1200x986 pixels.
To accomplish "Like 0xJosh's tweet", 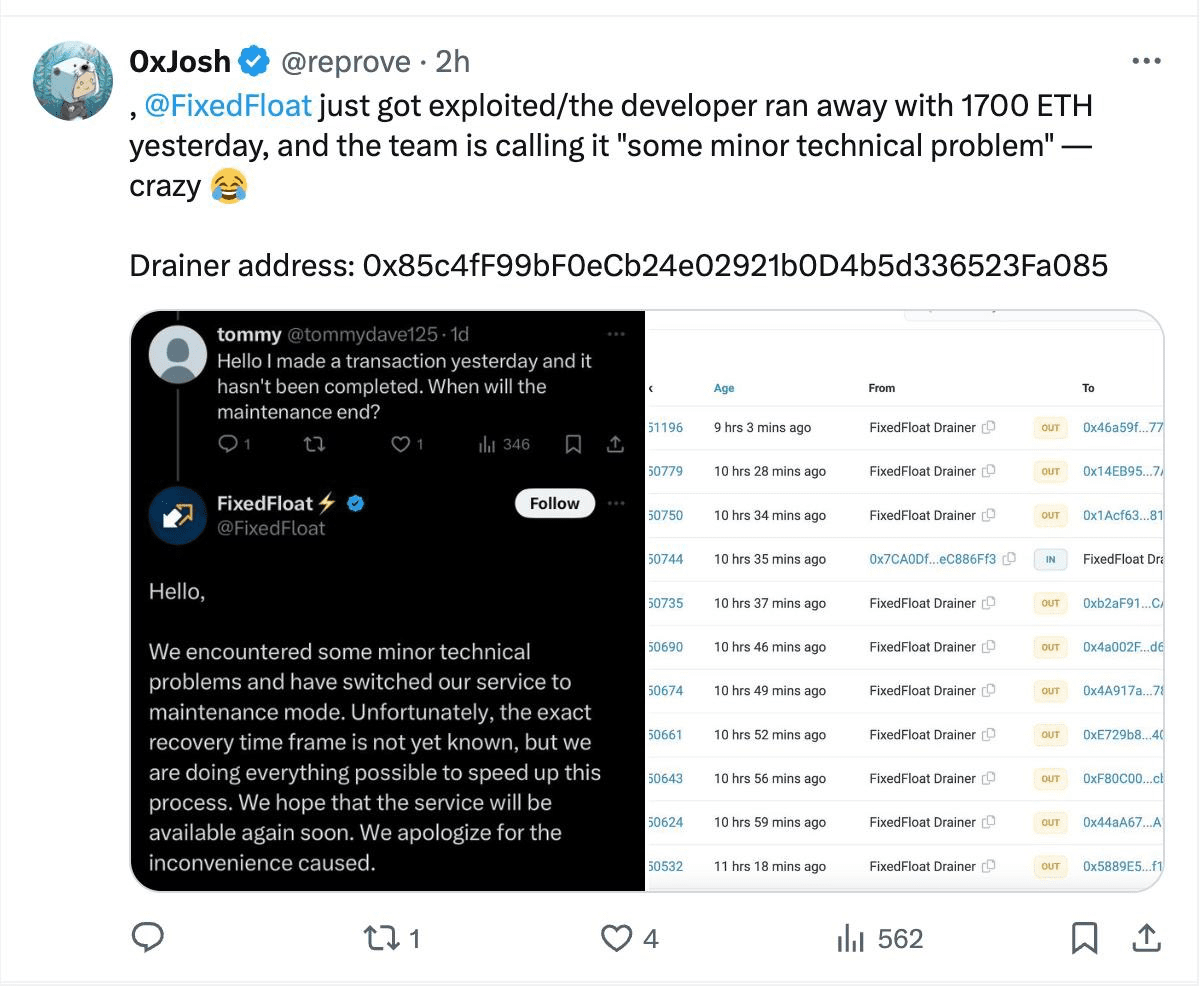I will [618, 938].
